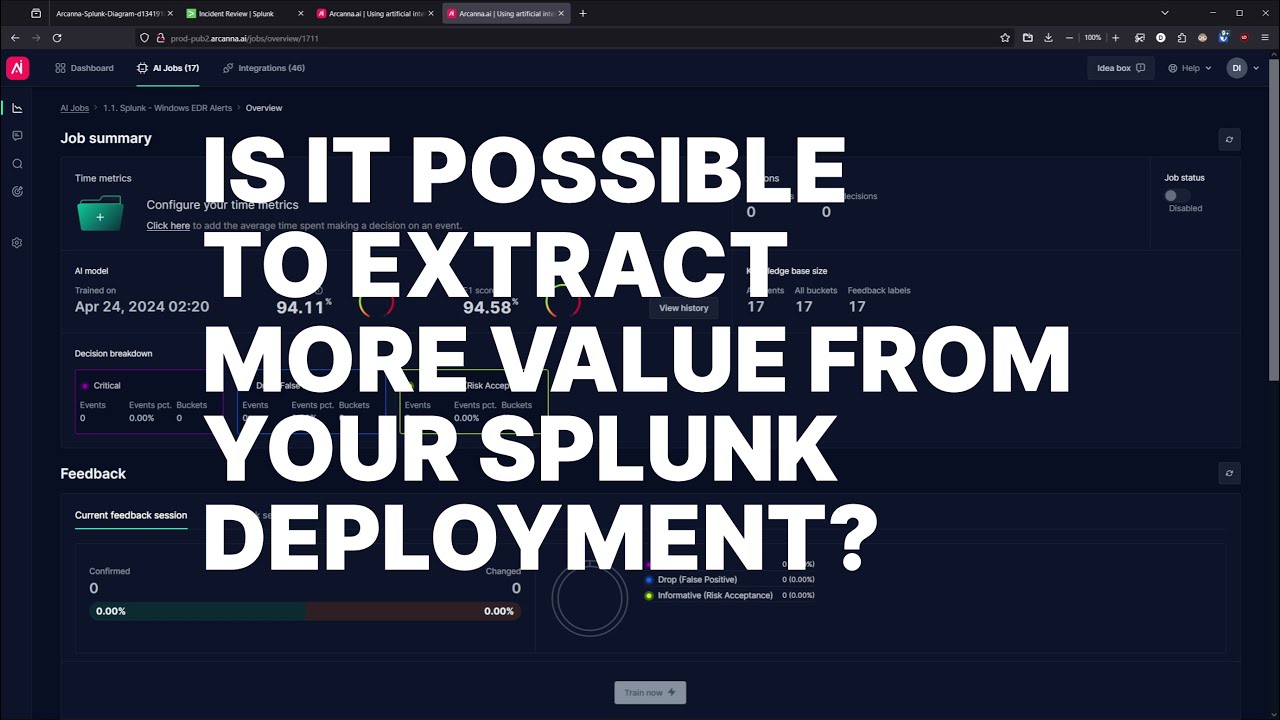
Task: Open the feedback chat icon in sidebar
Action: click(17, 135)
